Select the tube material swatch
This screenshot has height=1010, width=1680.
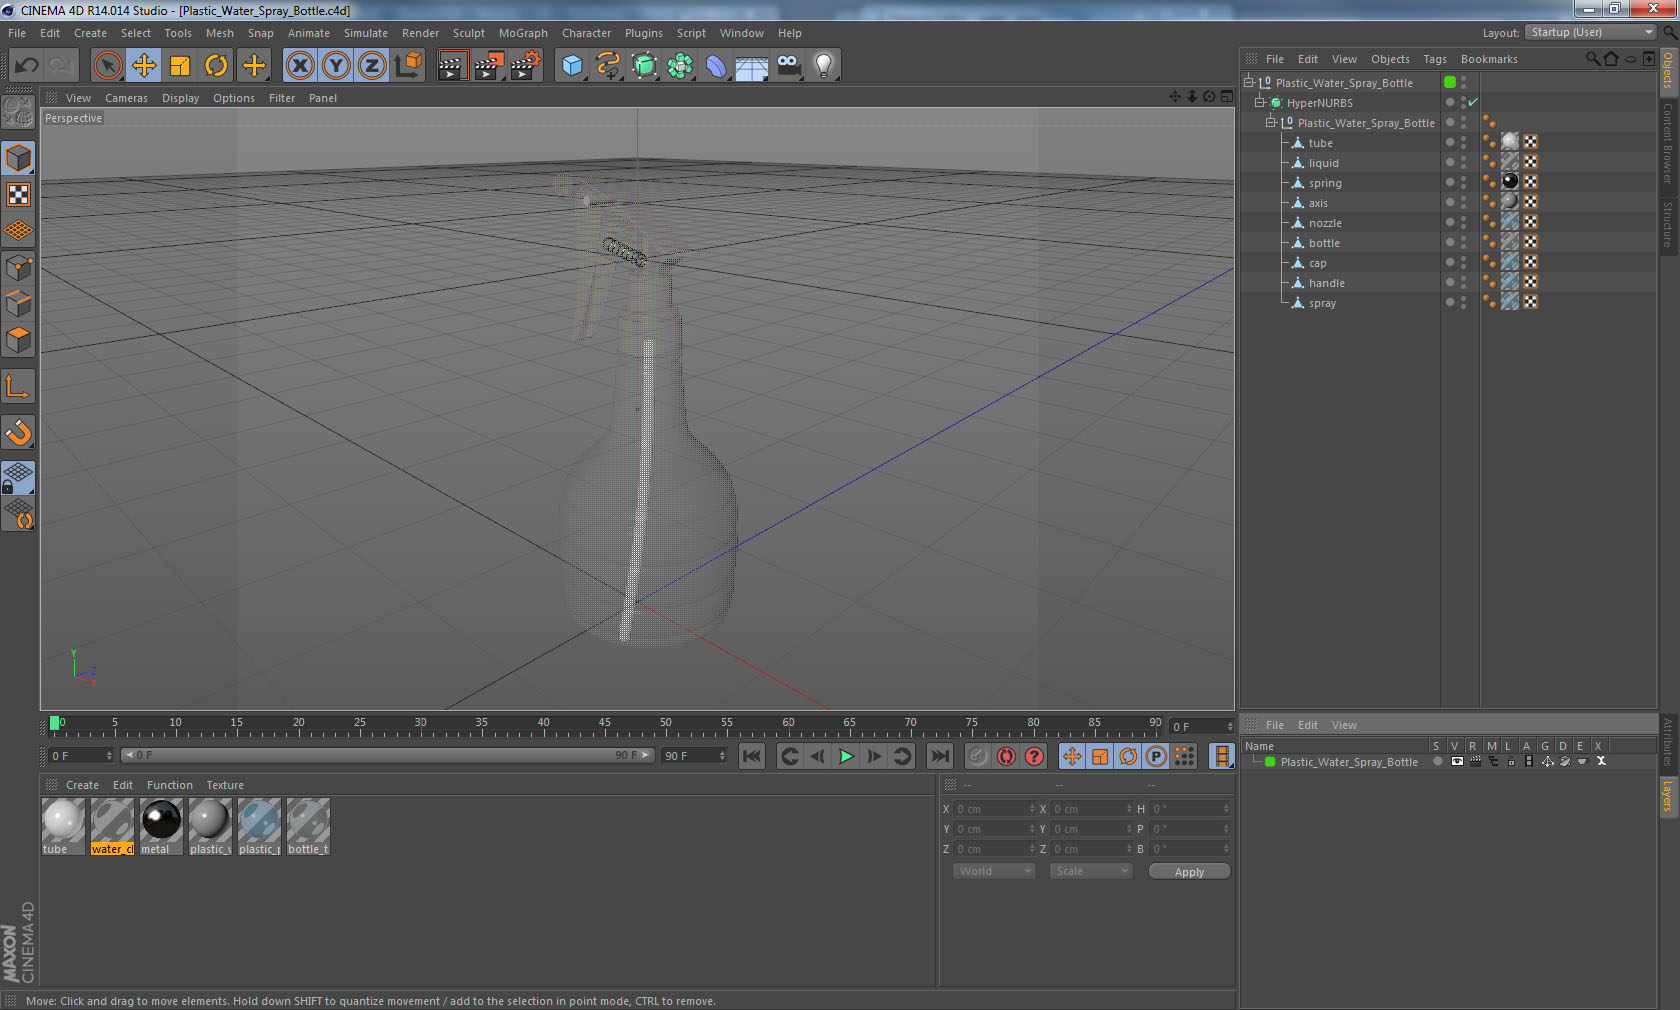click(x=63, y=826)
